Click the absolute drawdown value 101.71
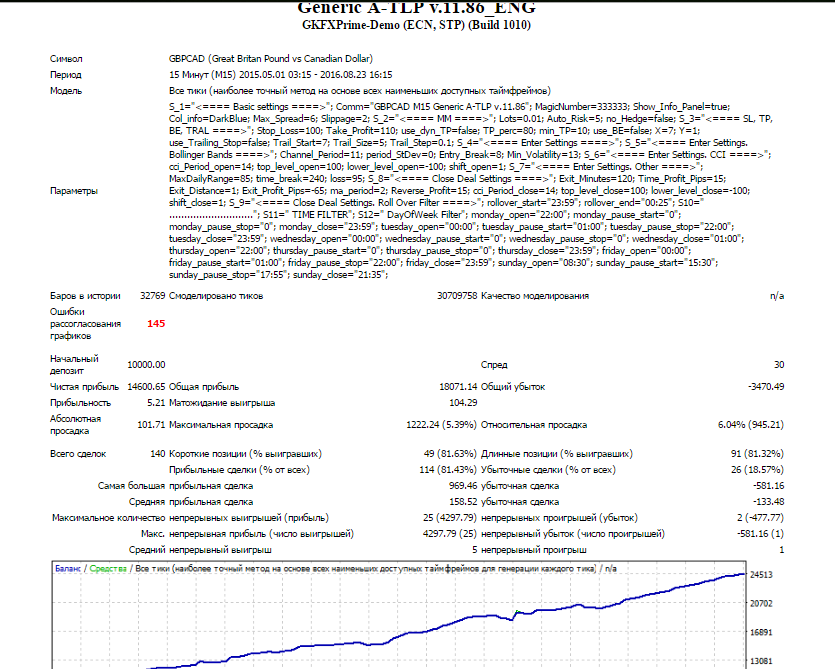835x669 pixels. pyautogui.click(x=151, y=425)
